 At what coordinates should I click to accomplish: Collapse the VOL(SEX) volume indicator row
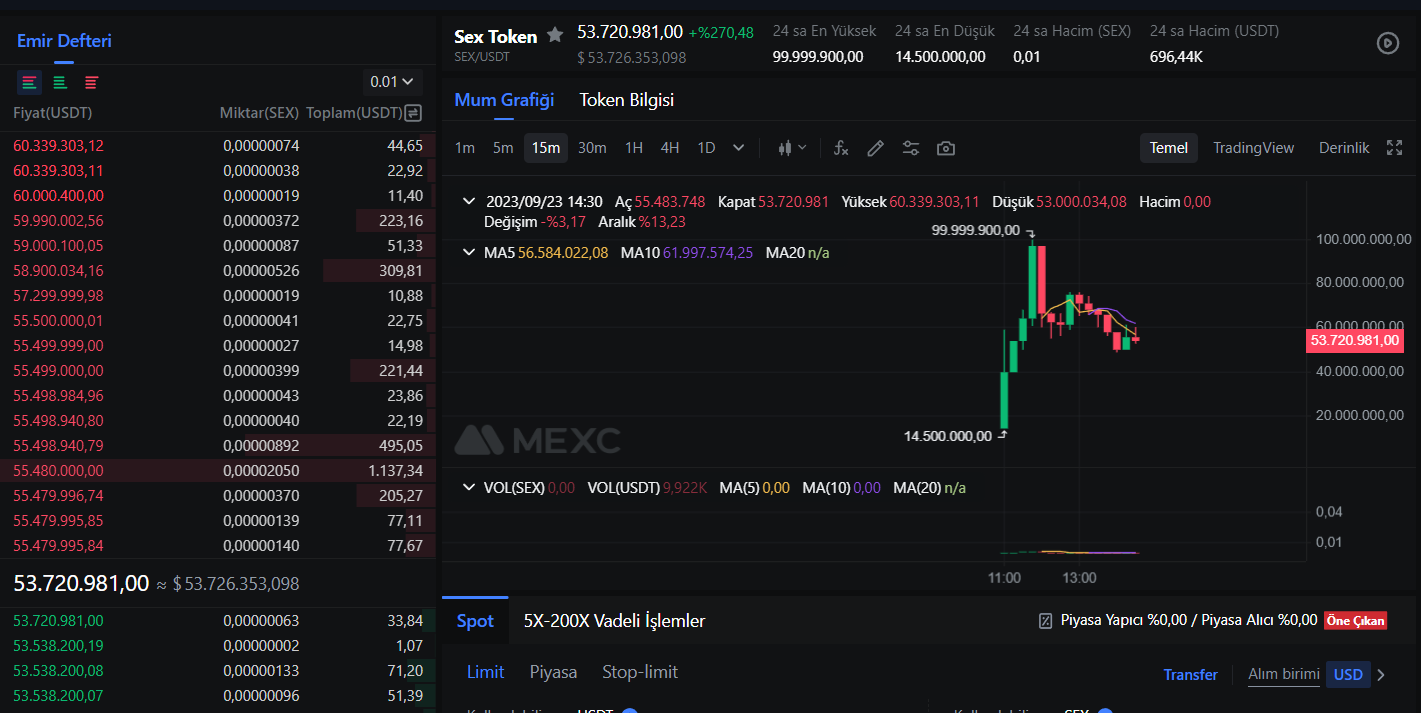[468, 488]
